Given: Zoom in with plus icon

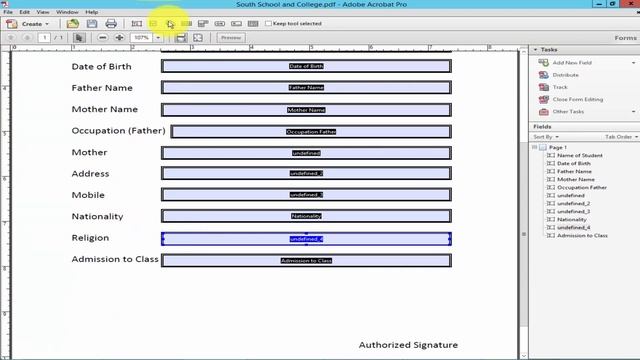Looking at the screenshot, I should pos(119,38).
